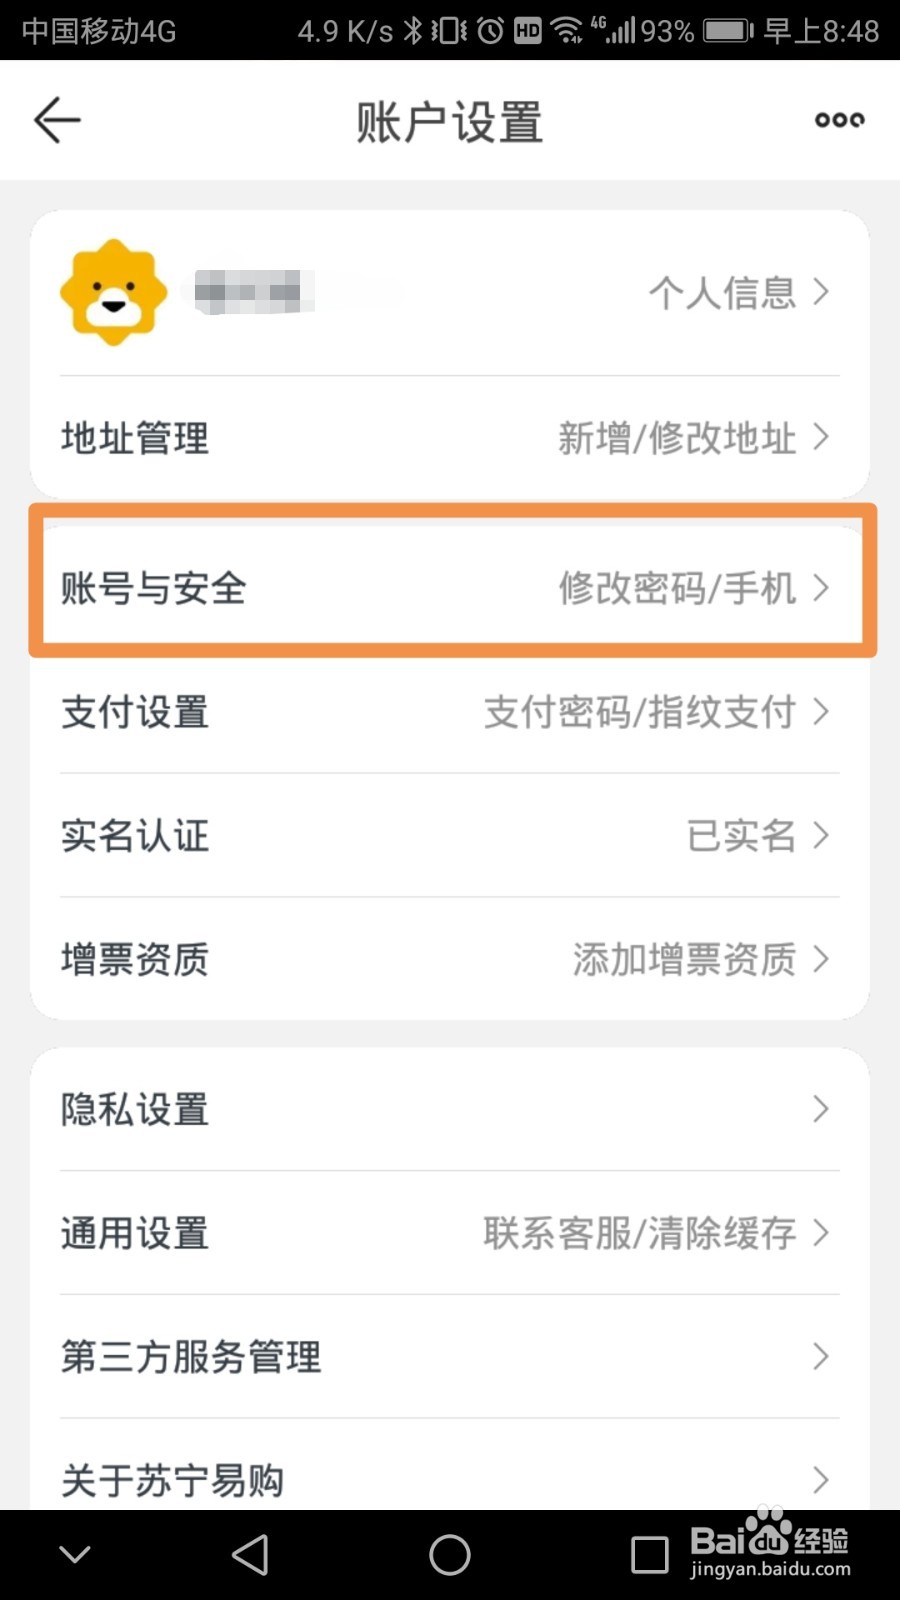Open 地址管理 address management
Image resolution: width=900 pixels, height=1600 pixels.
point(135,438)
